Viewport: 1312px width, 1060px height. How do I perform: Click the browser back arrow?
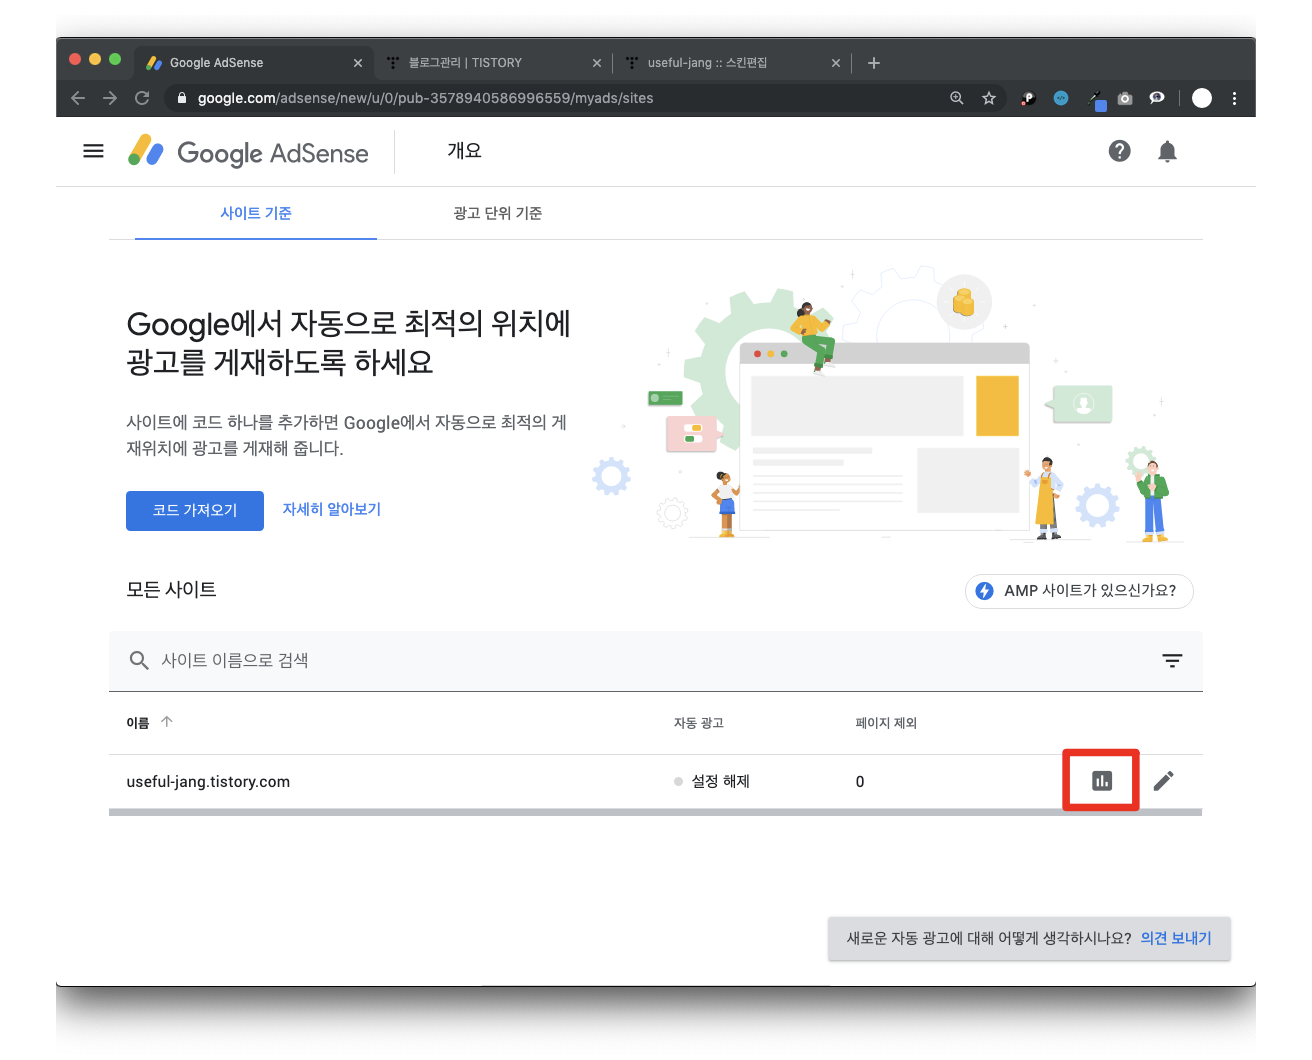(78, 98)
